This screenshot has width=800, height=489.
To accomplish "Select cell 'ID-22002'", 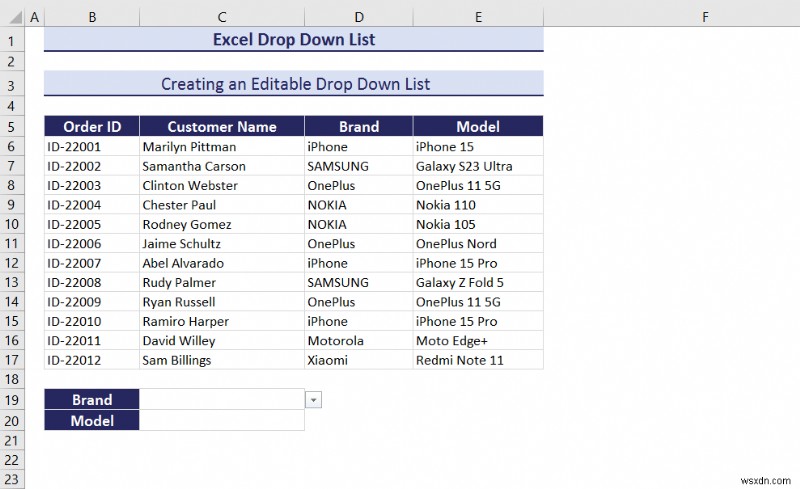I will [92, 166].
